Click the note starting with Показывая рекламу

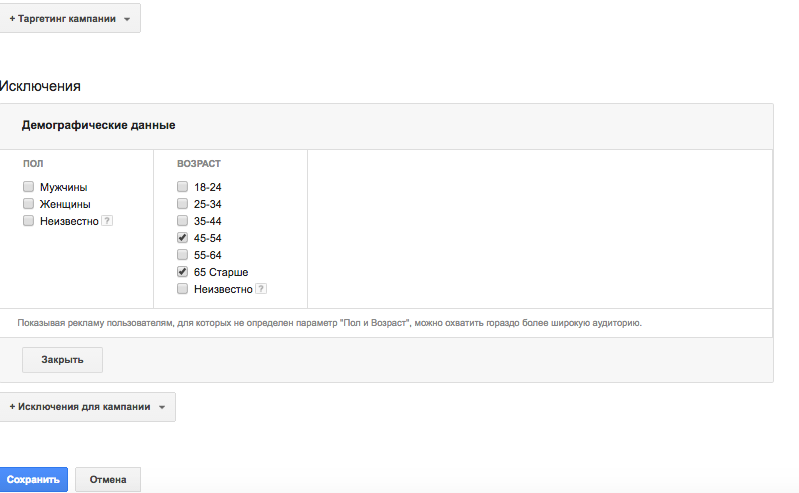(330, 323)
